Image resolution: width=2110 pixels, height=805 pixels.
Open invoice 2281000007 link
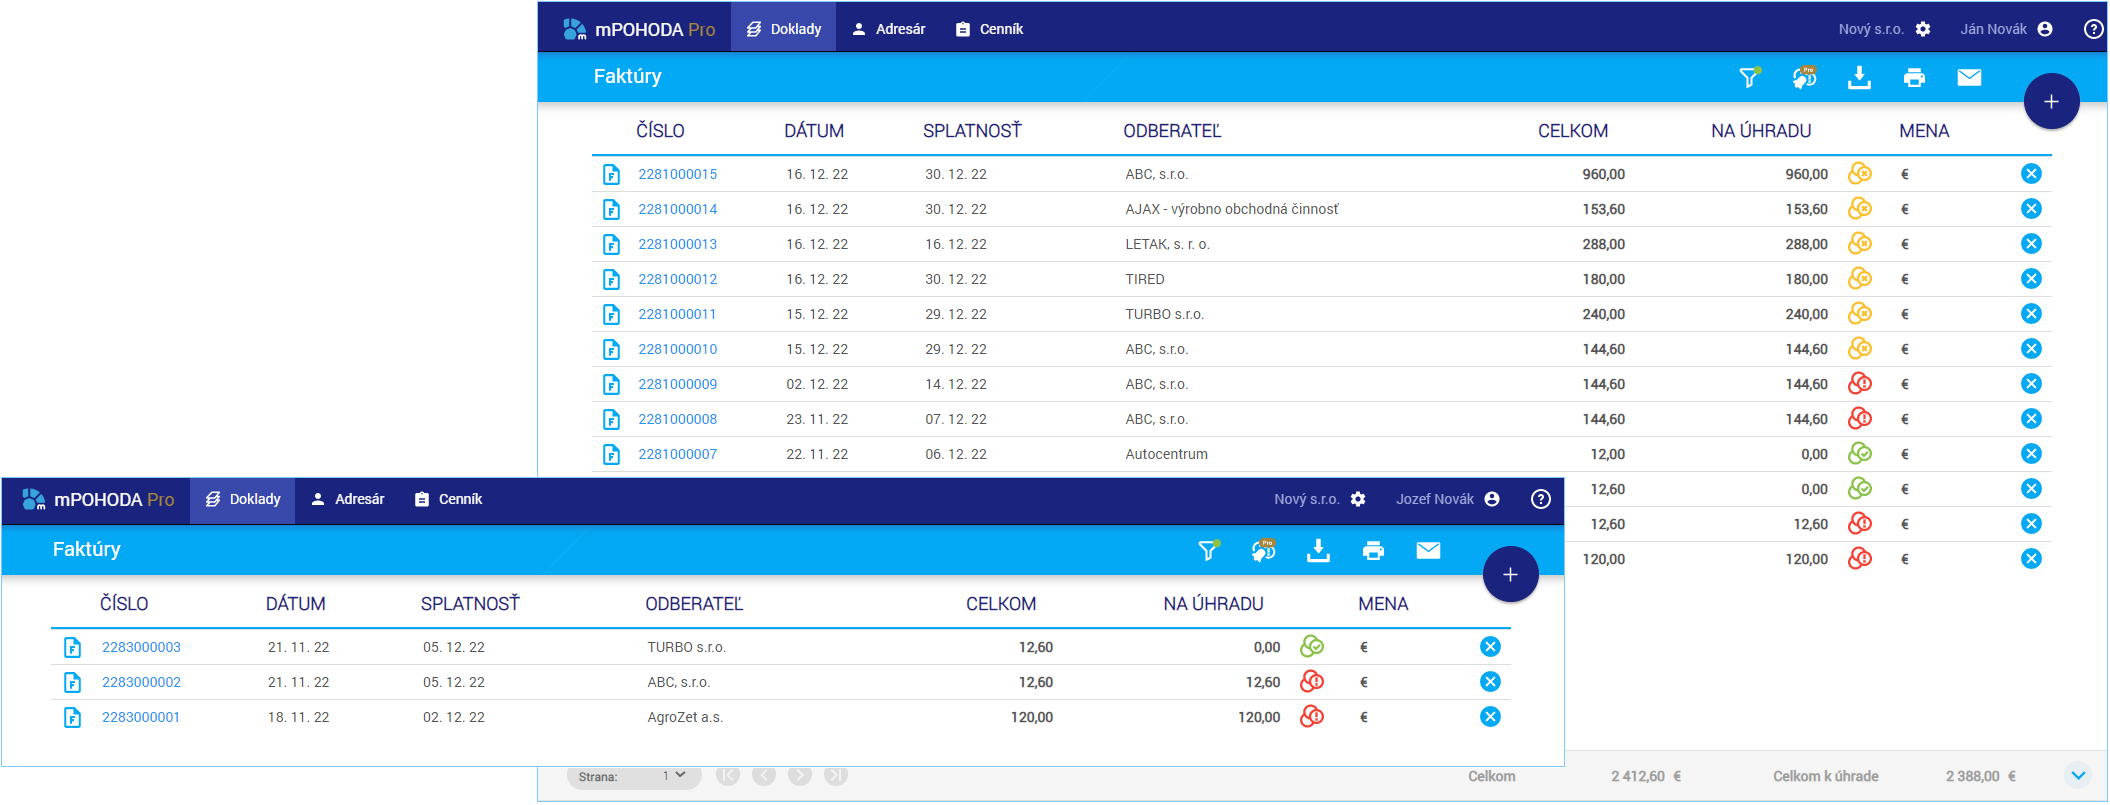point(678,454)
